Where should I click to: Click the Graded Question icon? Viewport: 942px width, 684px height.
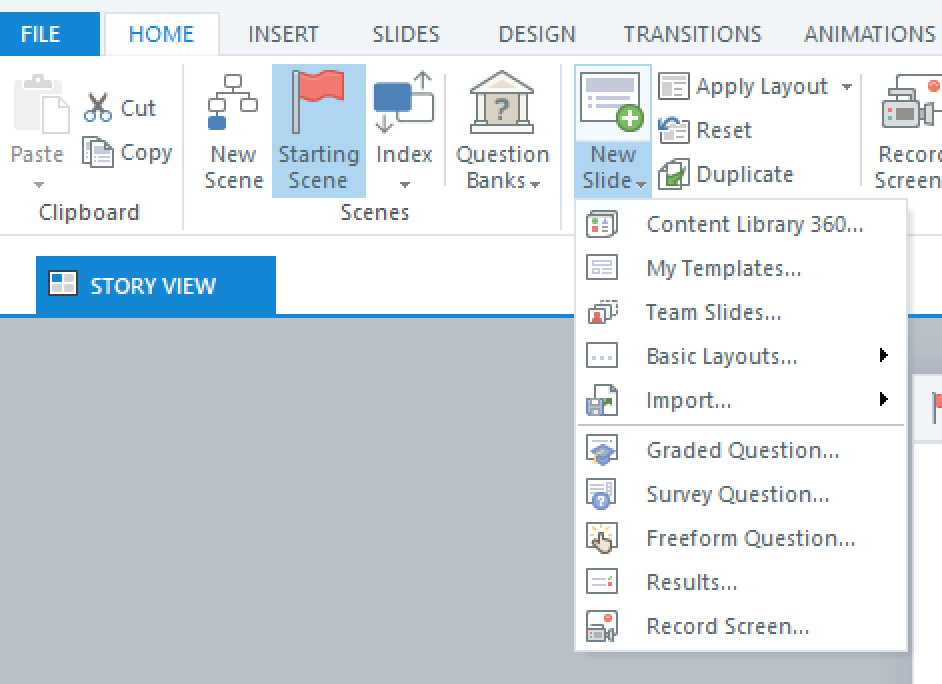click(602, 450)
